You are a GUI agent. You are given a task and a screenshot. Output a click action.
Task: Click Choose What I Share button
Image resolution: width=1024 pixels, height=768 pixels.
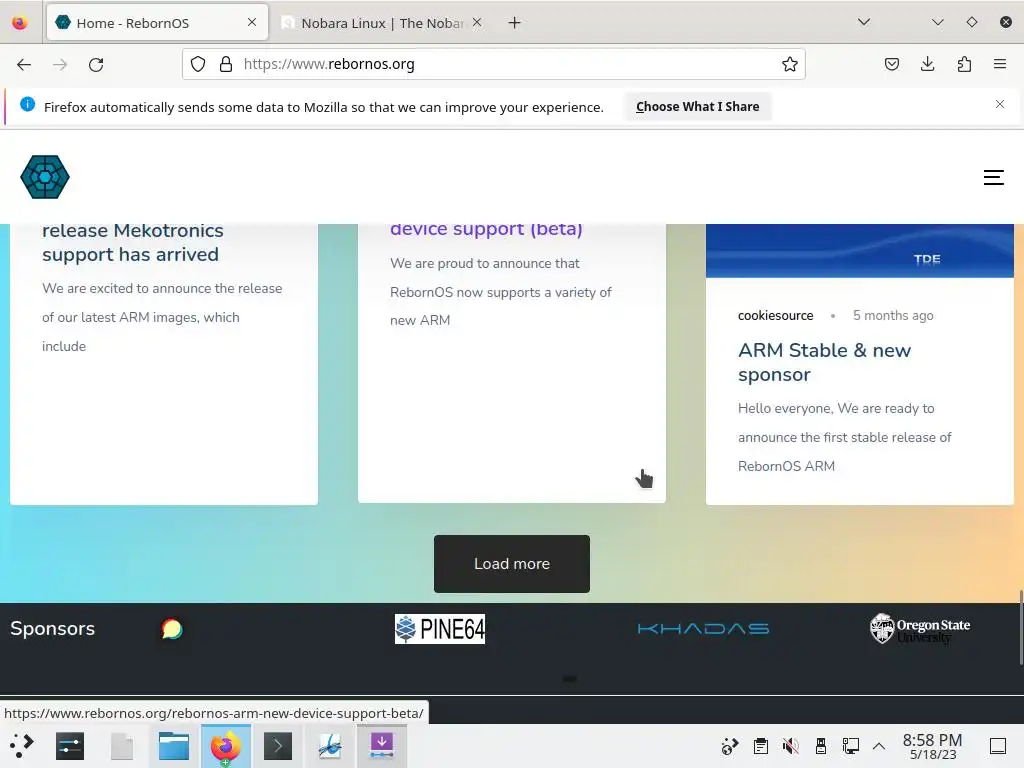coord(697,106)
